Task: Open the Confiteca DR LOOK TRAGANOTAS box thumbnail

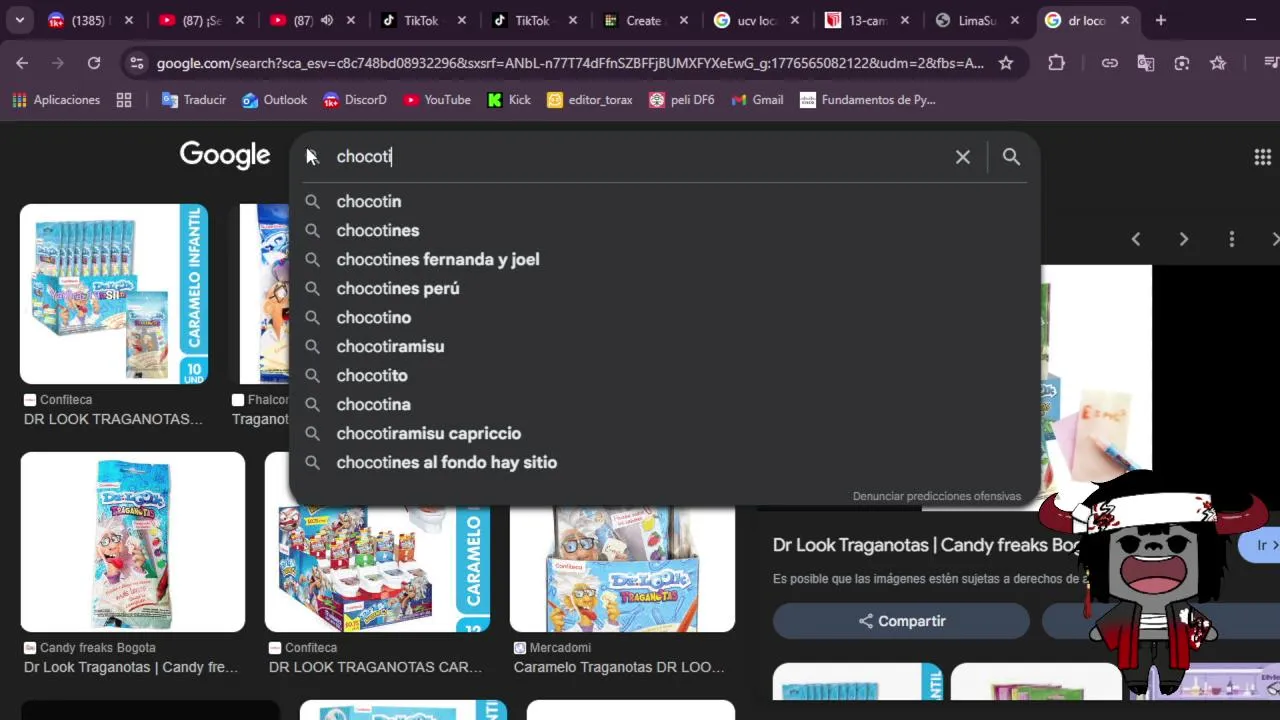Action: (x=114, y=294)
